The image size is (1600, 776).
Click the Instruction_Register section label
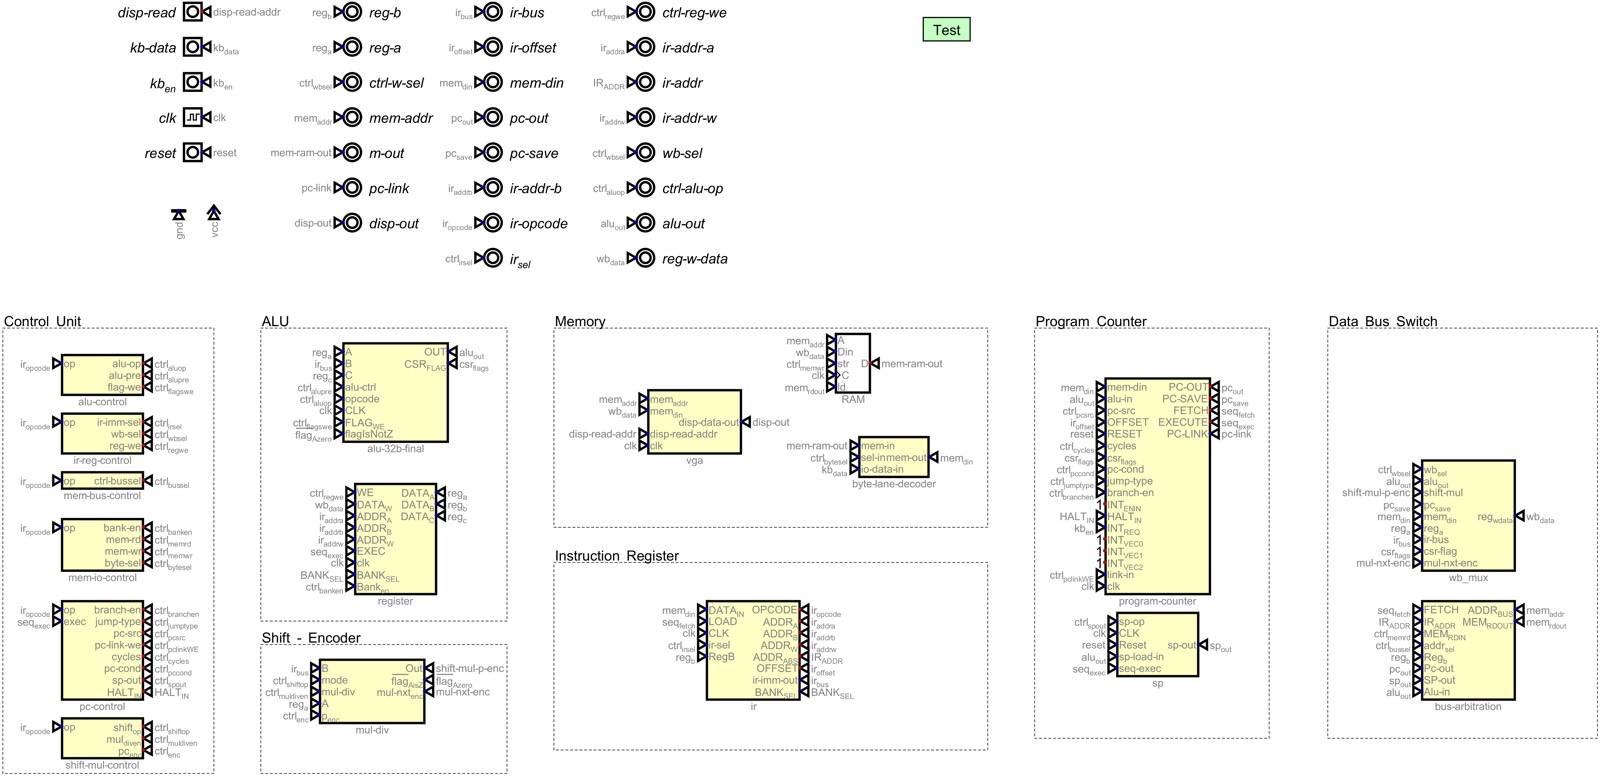pos(617,556)
